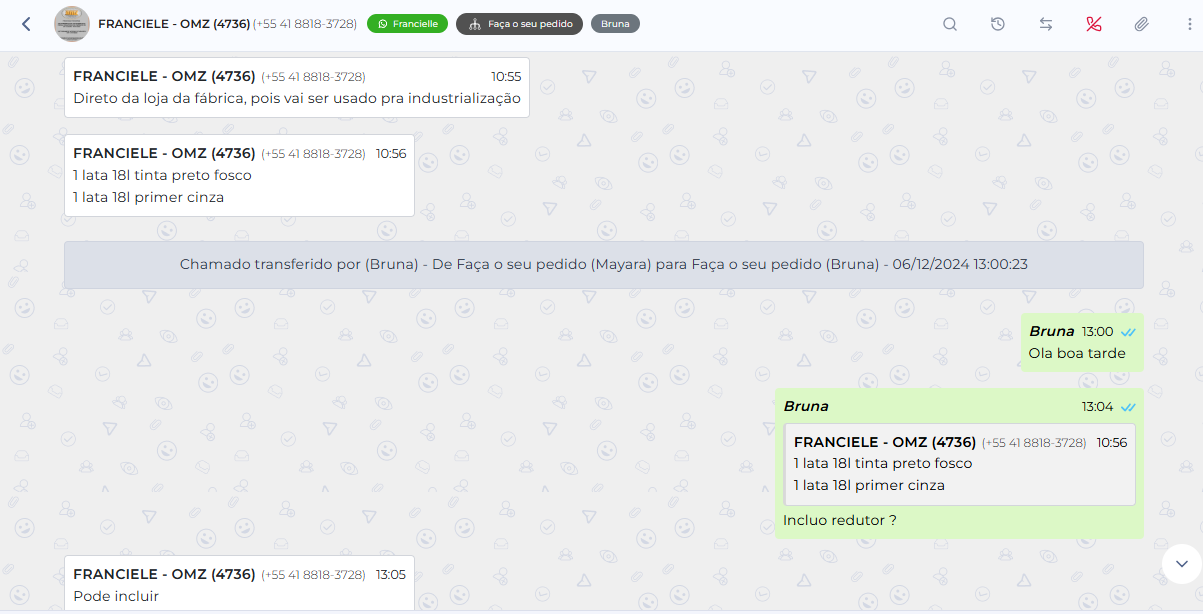Screen dimensions: 1203x614
Task: Open quoted message inside Bruna's reply
Action: (x=960, y=464)
